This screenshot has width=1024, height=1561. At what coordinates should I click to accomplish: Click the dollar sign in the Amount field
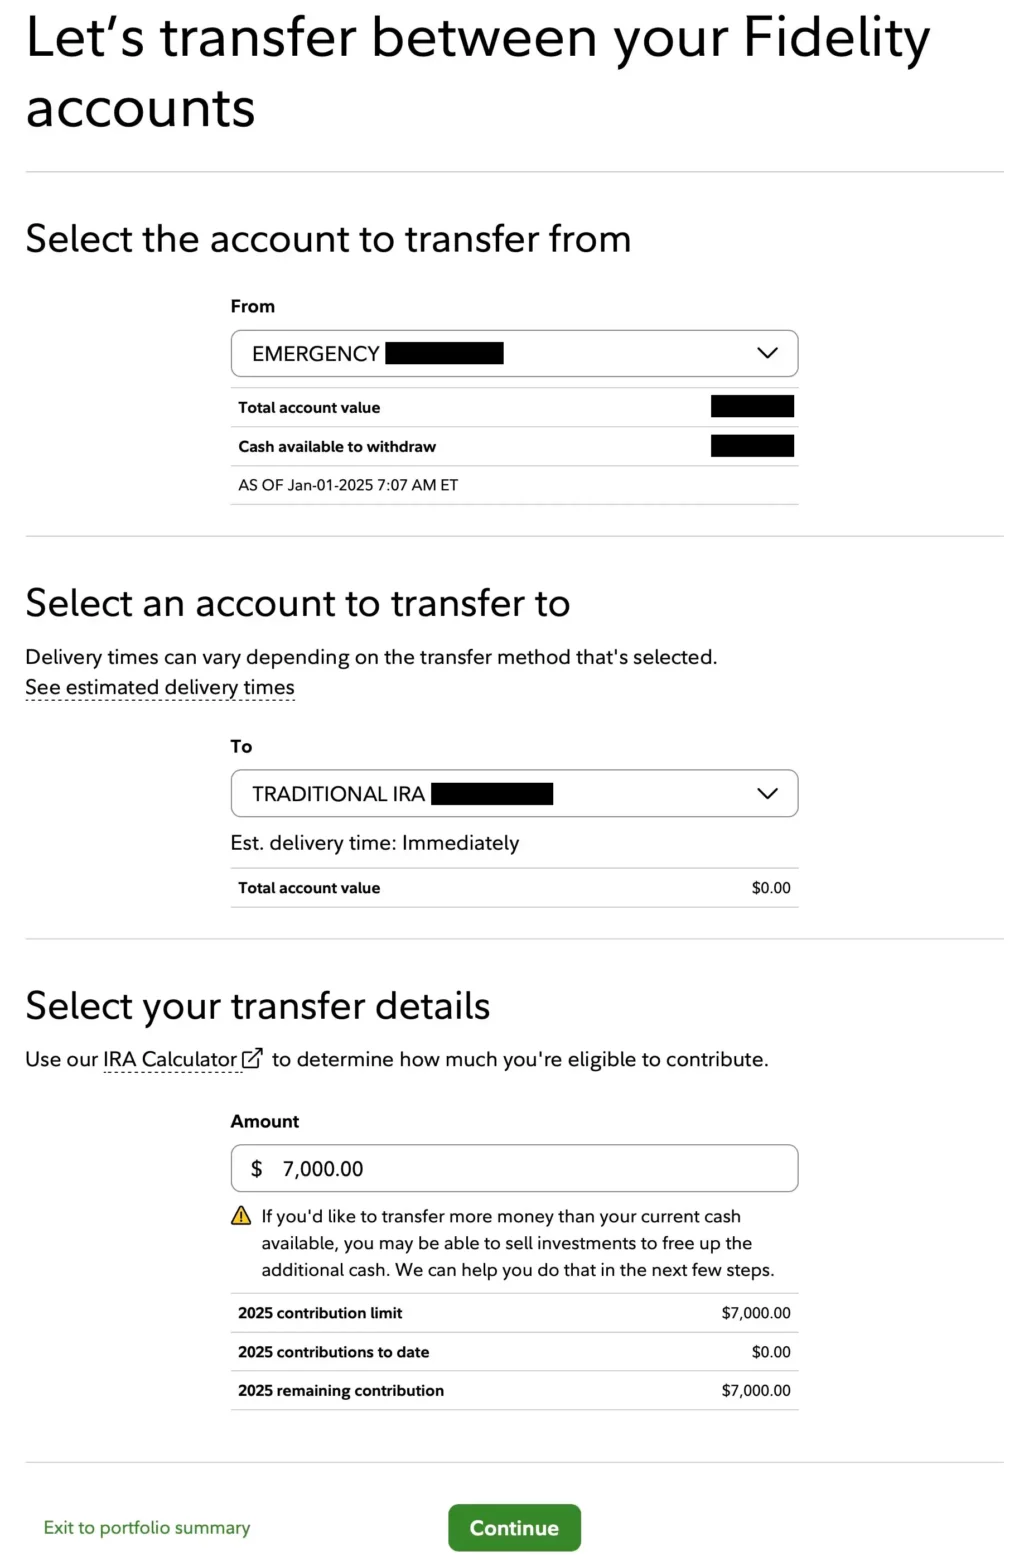point(256,1168)
